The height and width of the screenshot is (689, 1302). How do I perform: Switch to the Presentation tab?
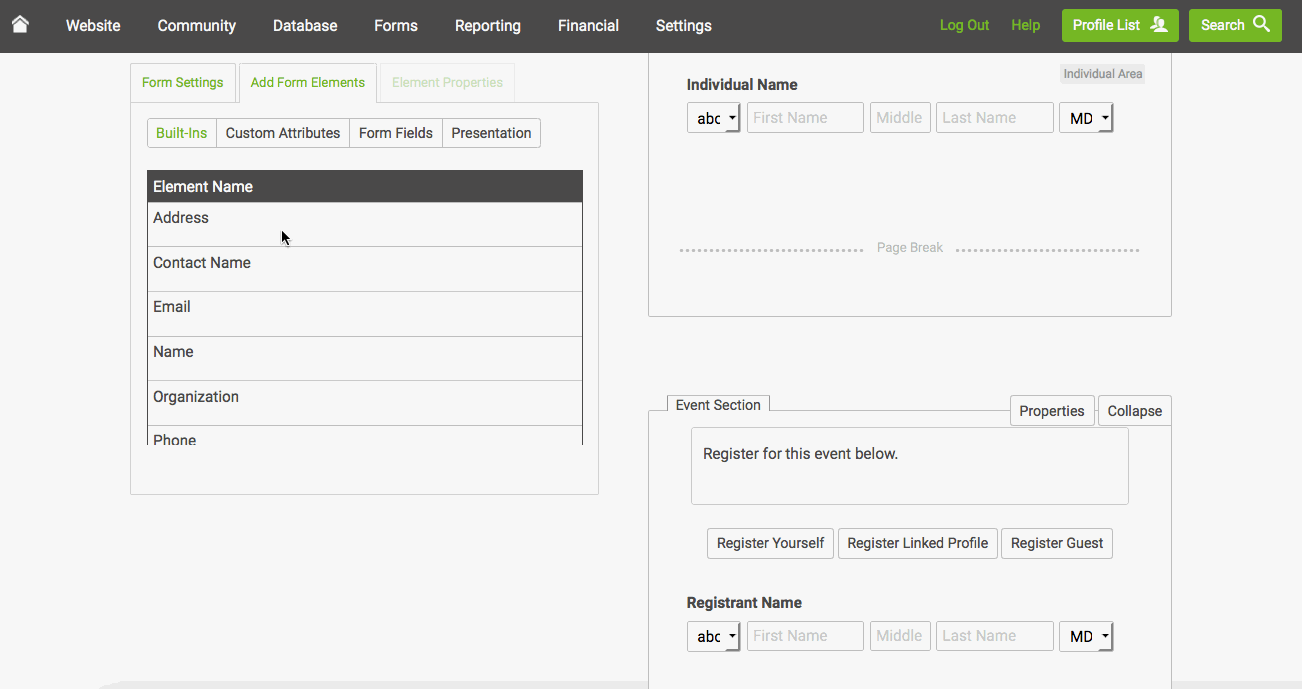pos(491,132)
